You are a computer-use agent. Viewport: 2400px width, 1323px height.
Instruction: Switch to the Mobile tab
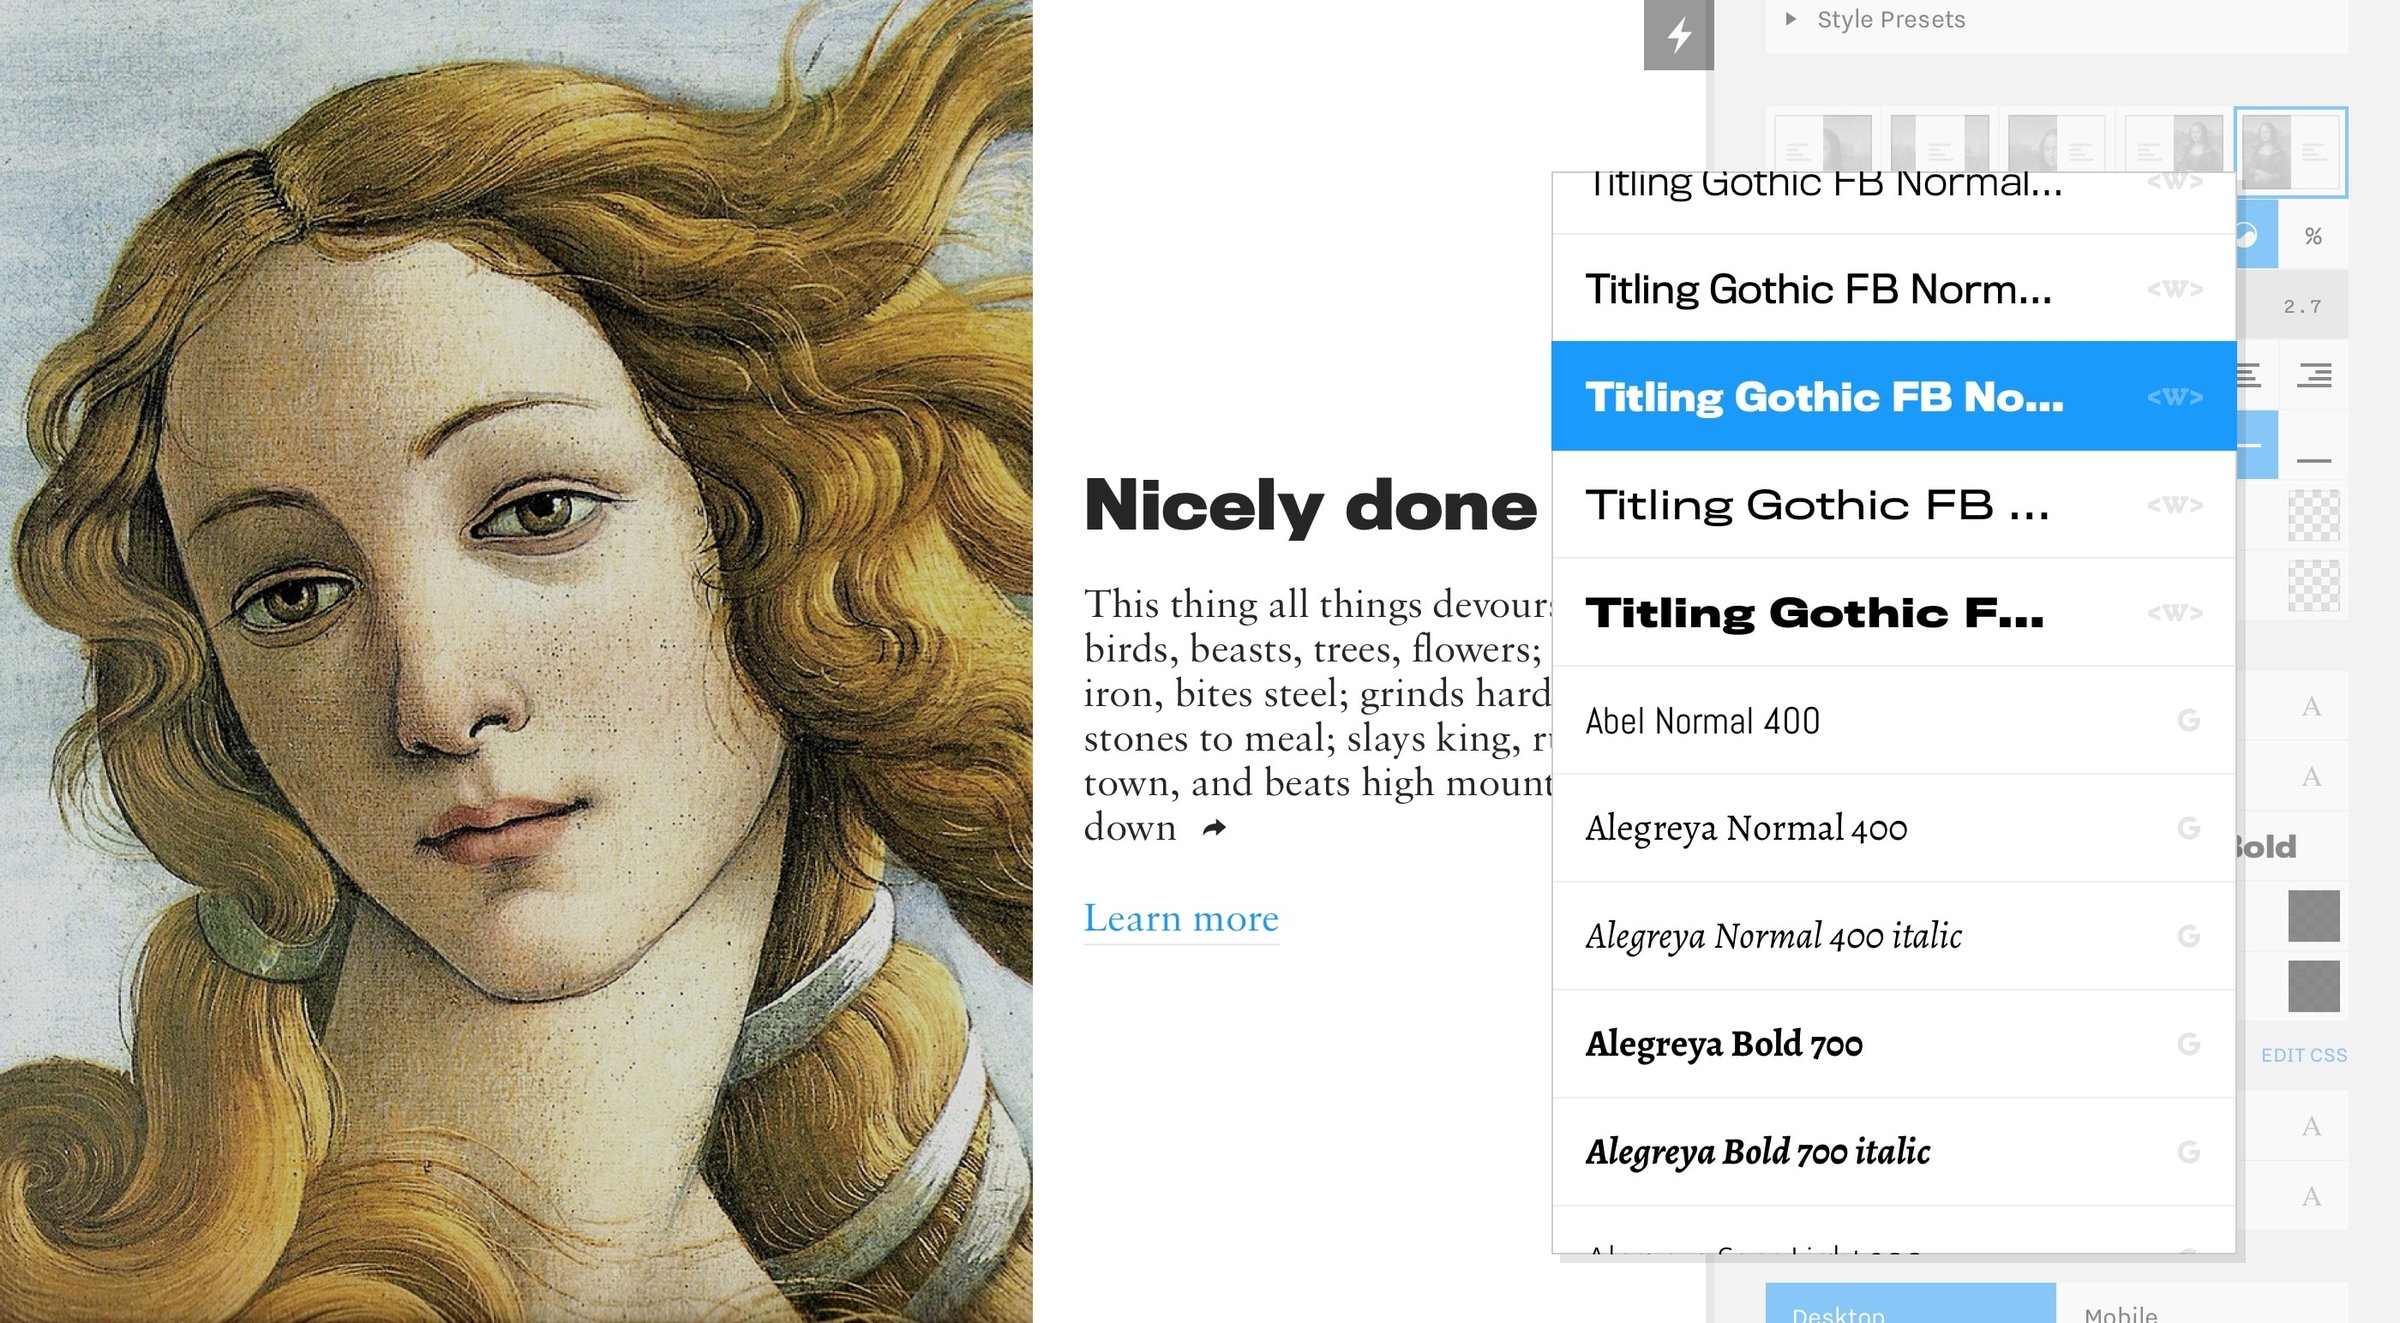coord(2202,1303)
